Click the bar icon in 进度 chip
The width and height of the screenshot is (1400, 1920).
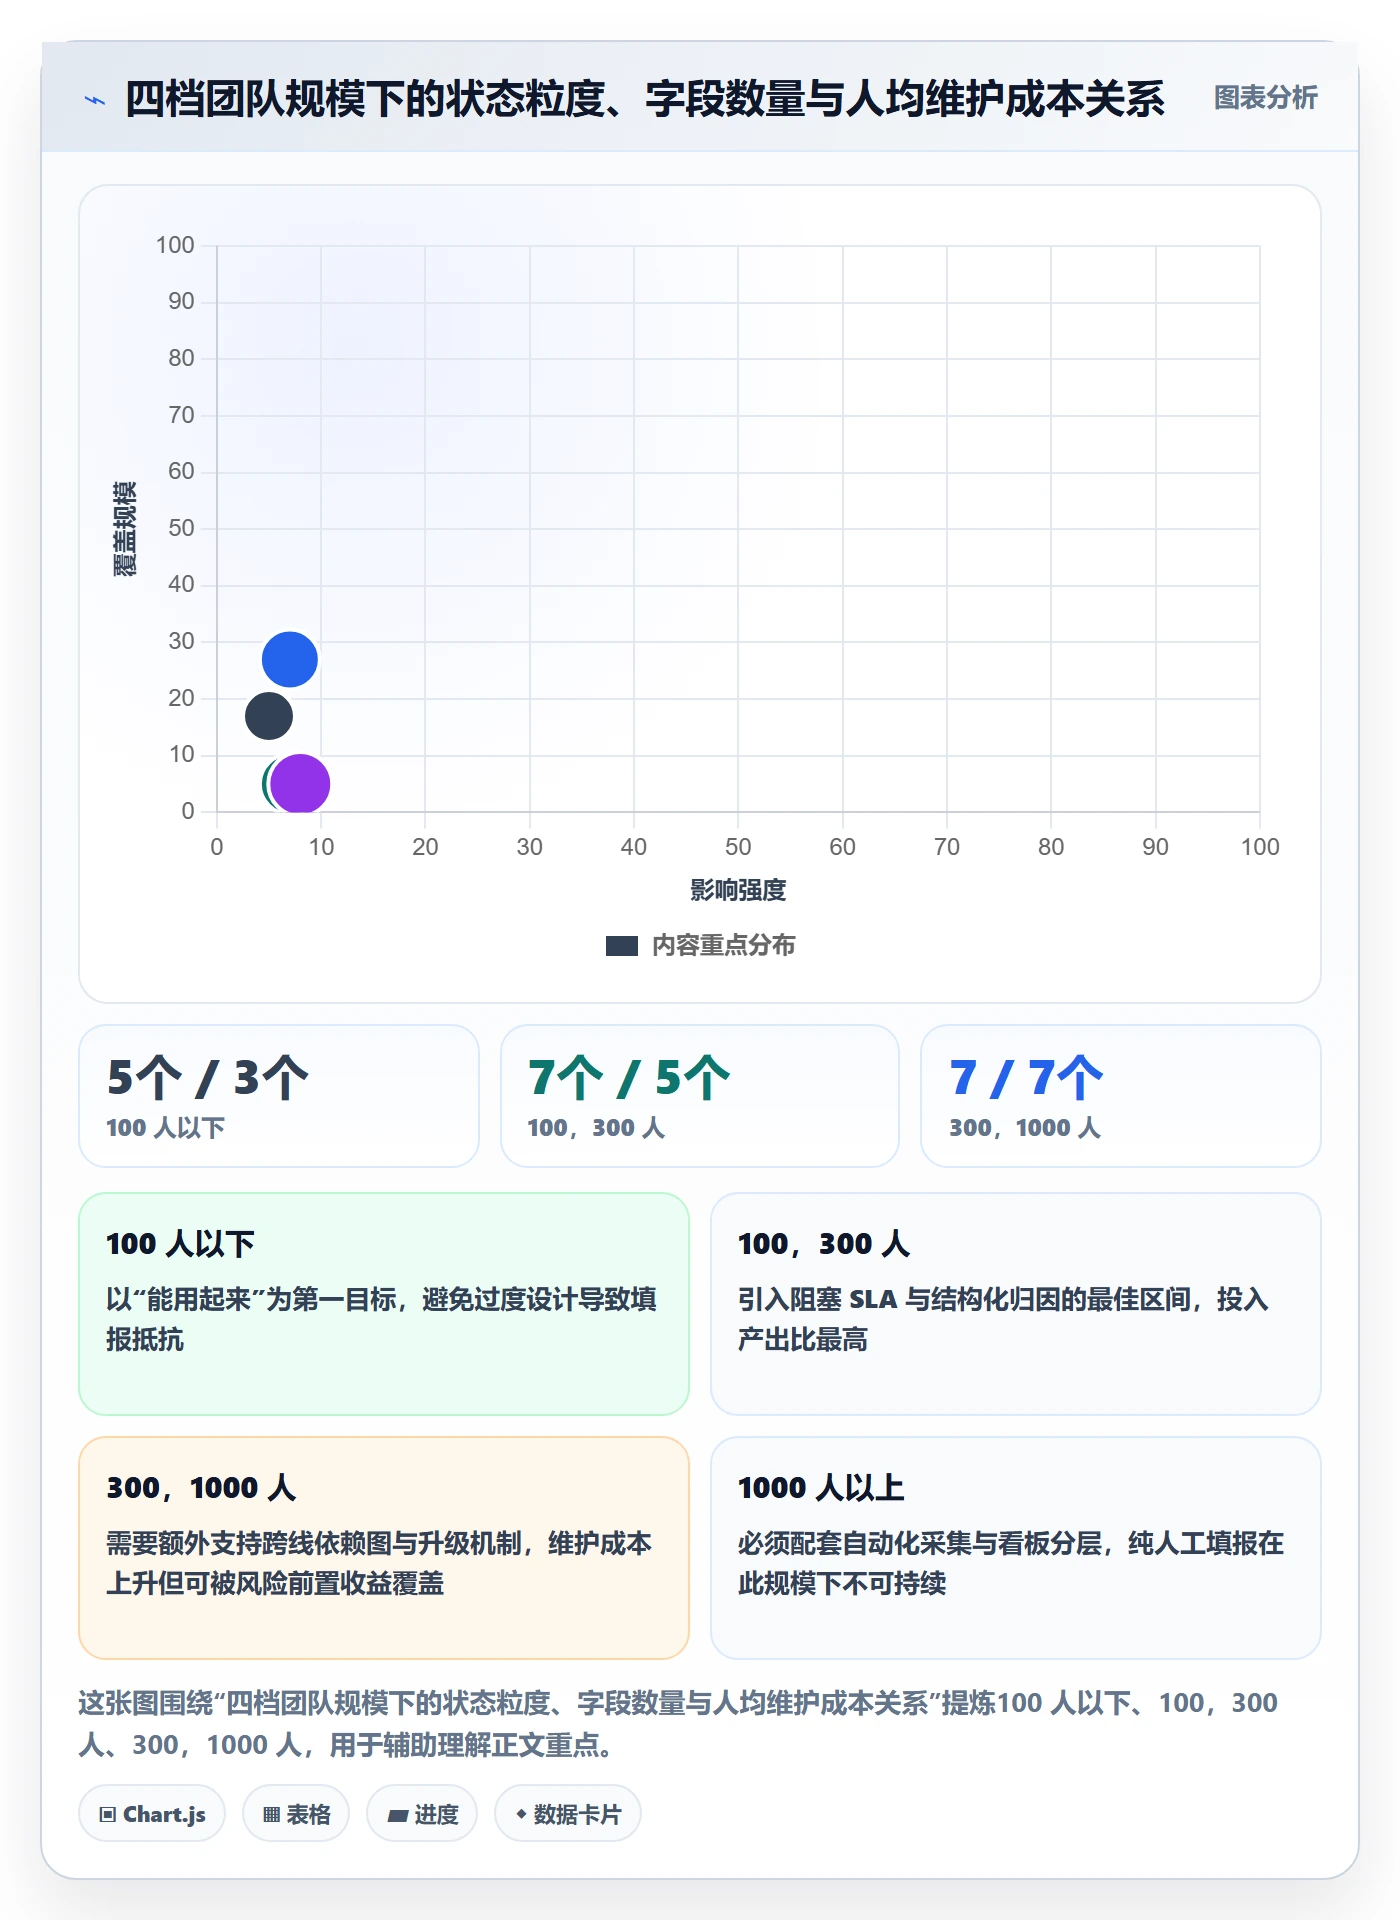pyautogui.click(x=398, y=1815)
